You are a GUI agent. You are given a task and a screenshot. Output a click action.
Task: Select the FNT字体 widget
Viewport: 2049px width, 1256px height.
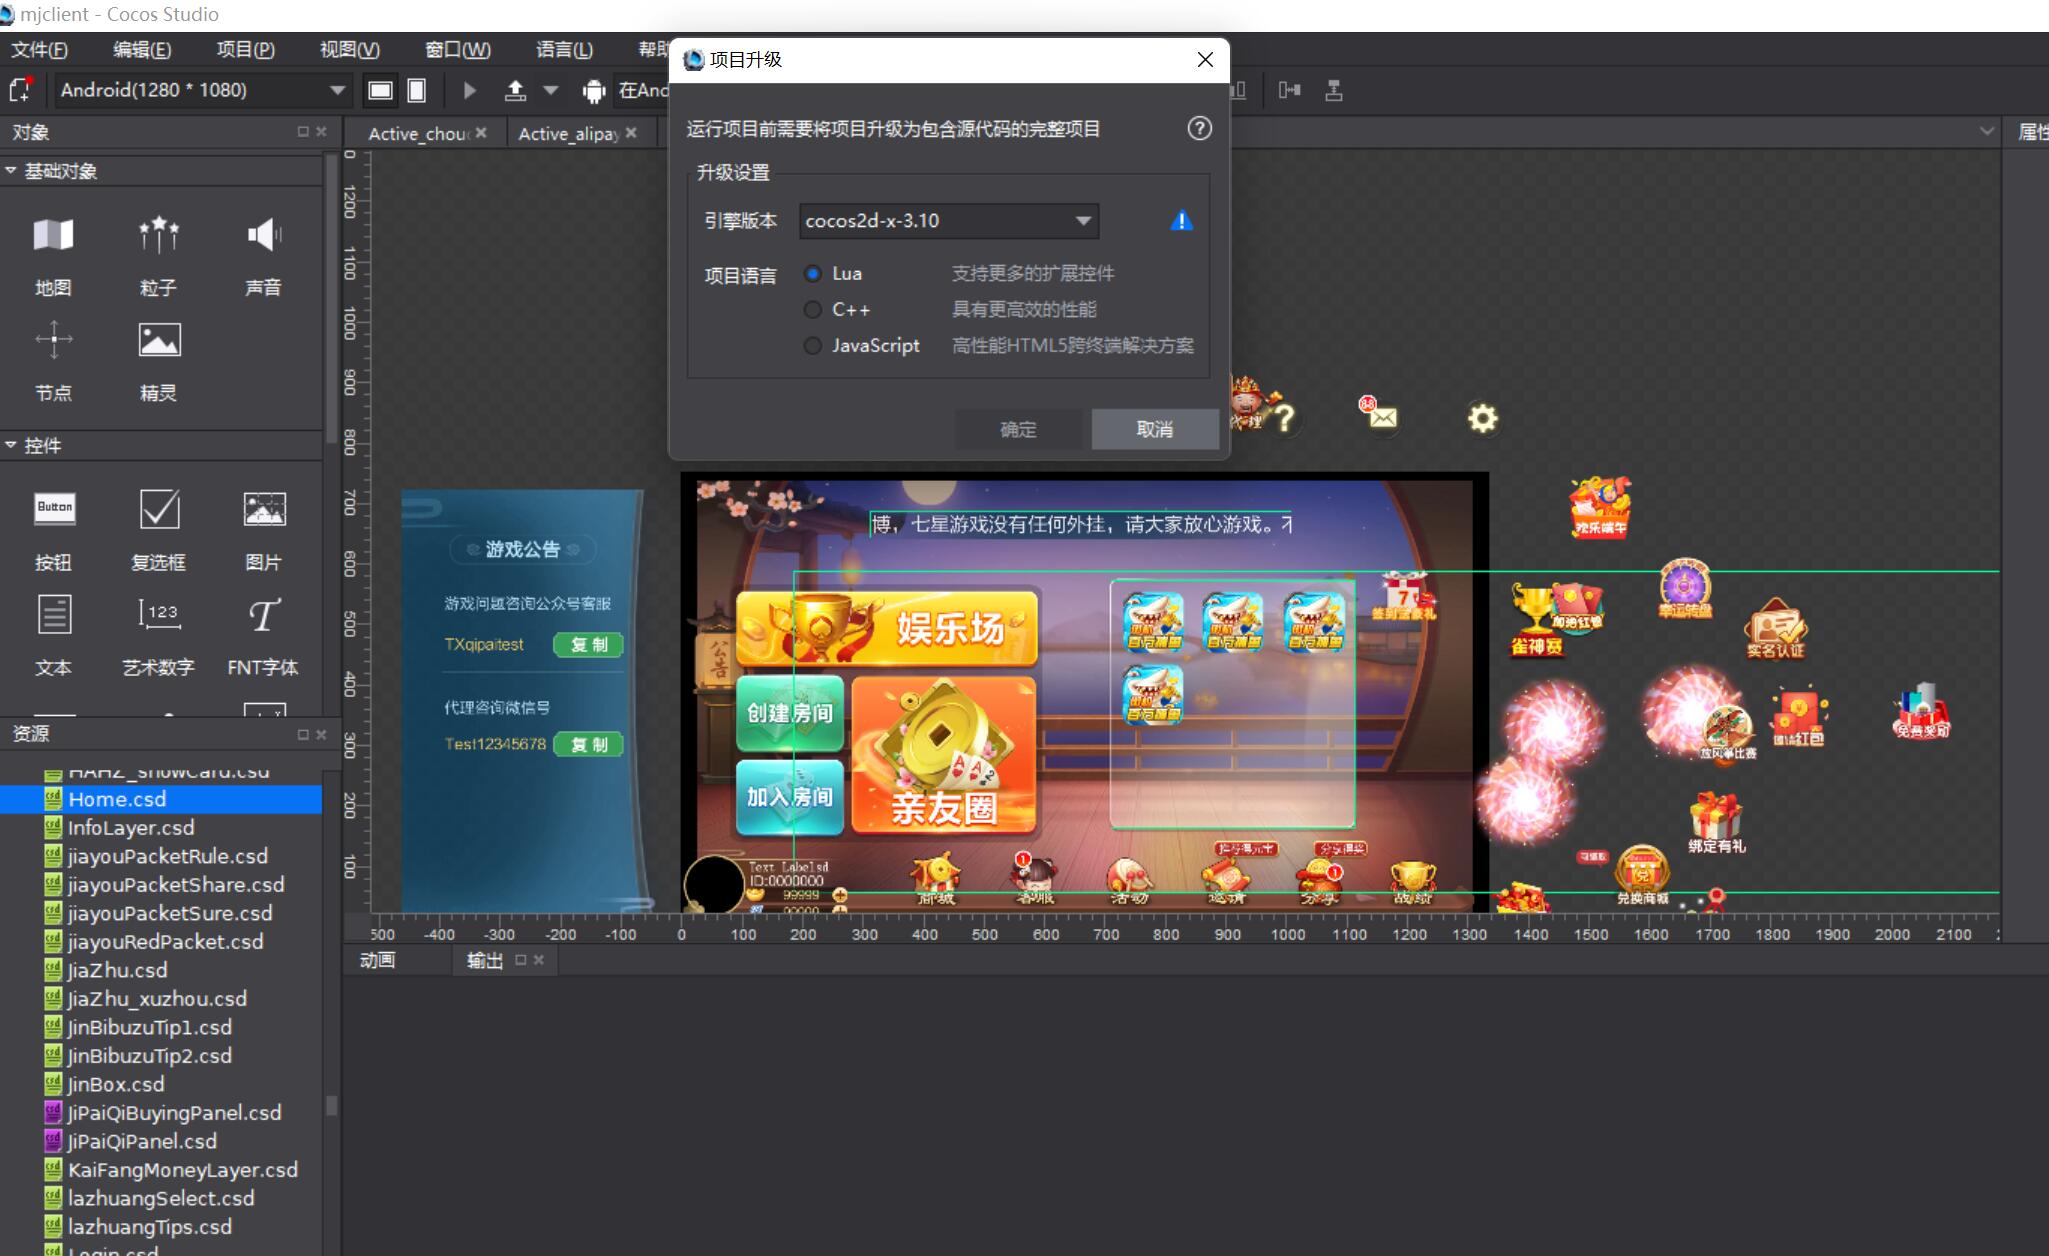[263, 636]
